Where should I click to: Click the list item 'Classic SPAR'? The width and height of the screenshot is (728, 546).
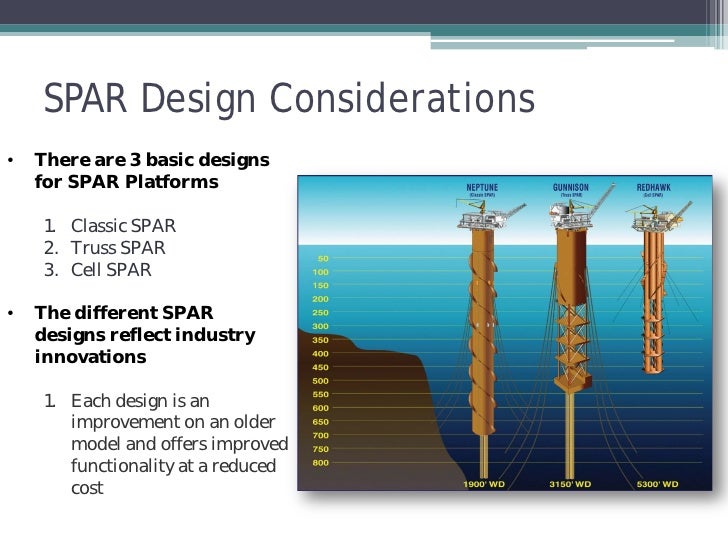[123, 226]
